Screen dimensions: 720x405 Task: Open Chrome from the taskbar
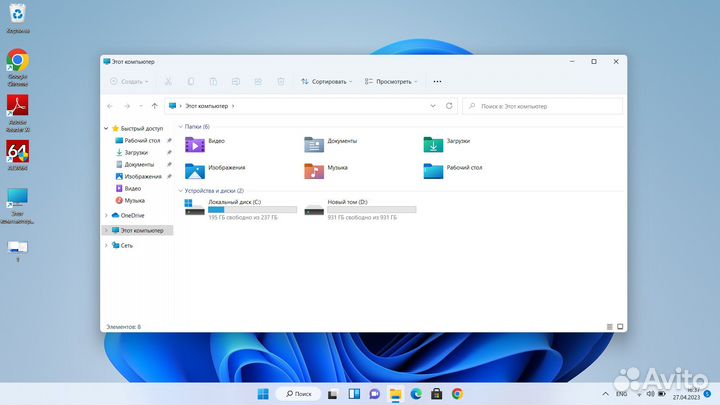457,394
